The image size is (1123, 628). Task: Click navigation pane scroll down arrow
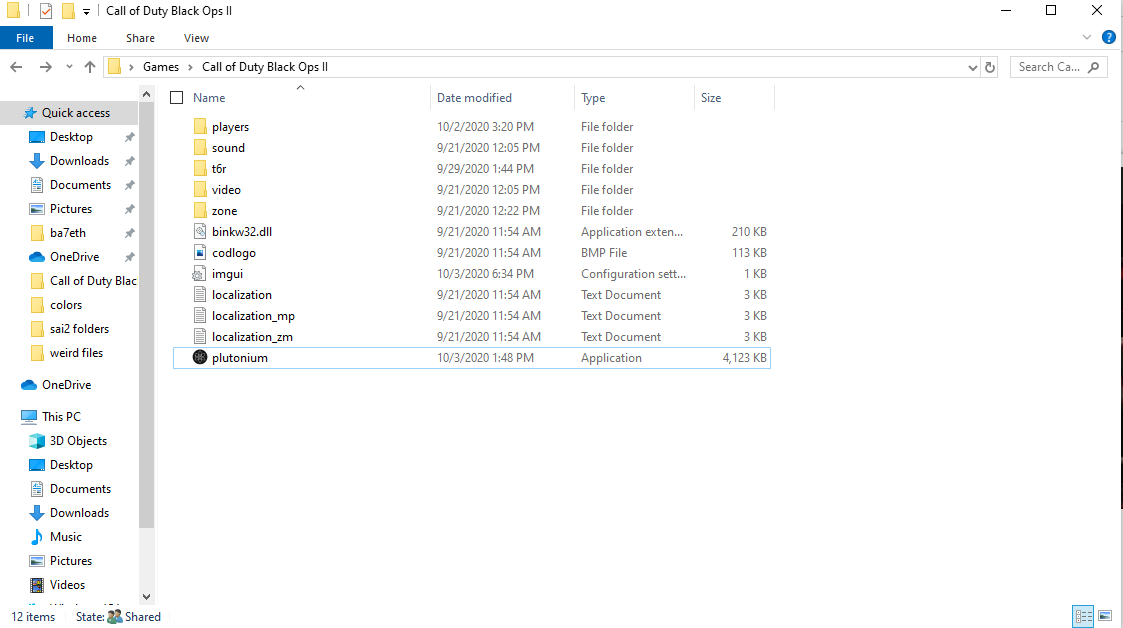point(146,596)
